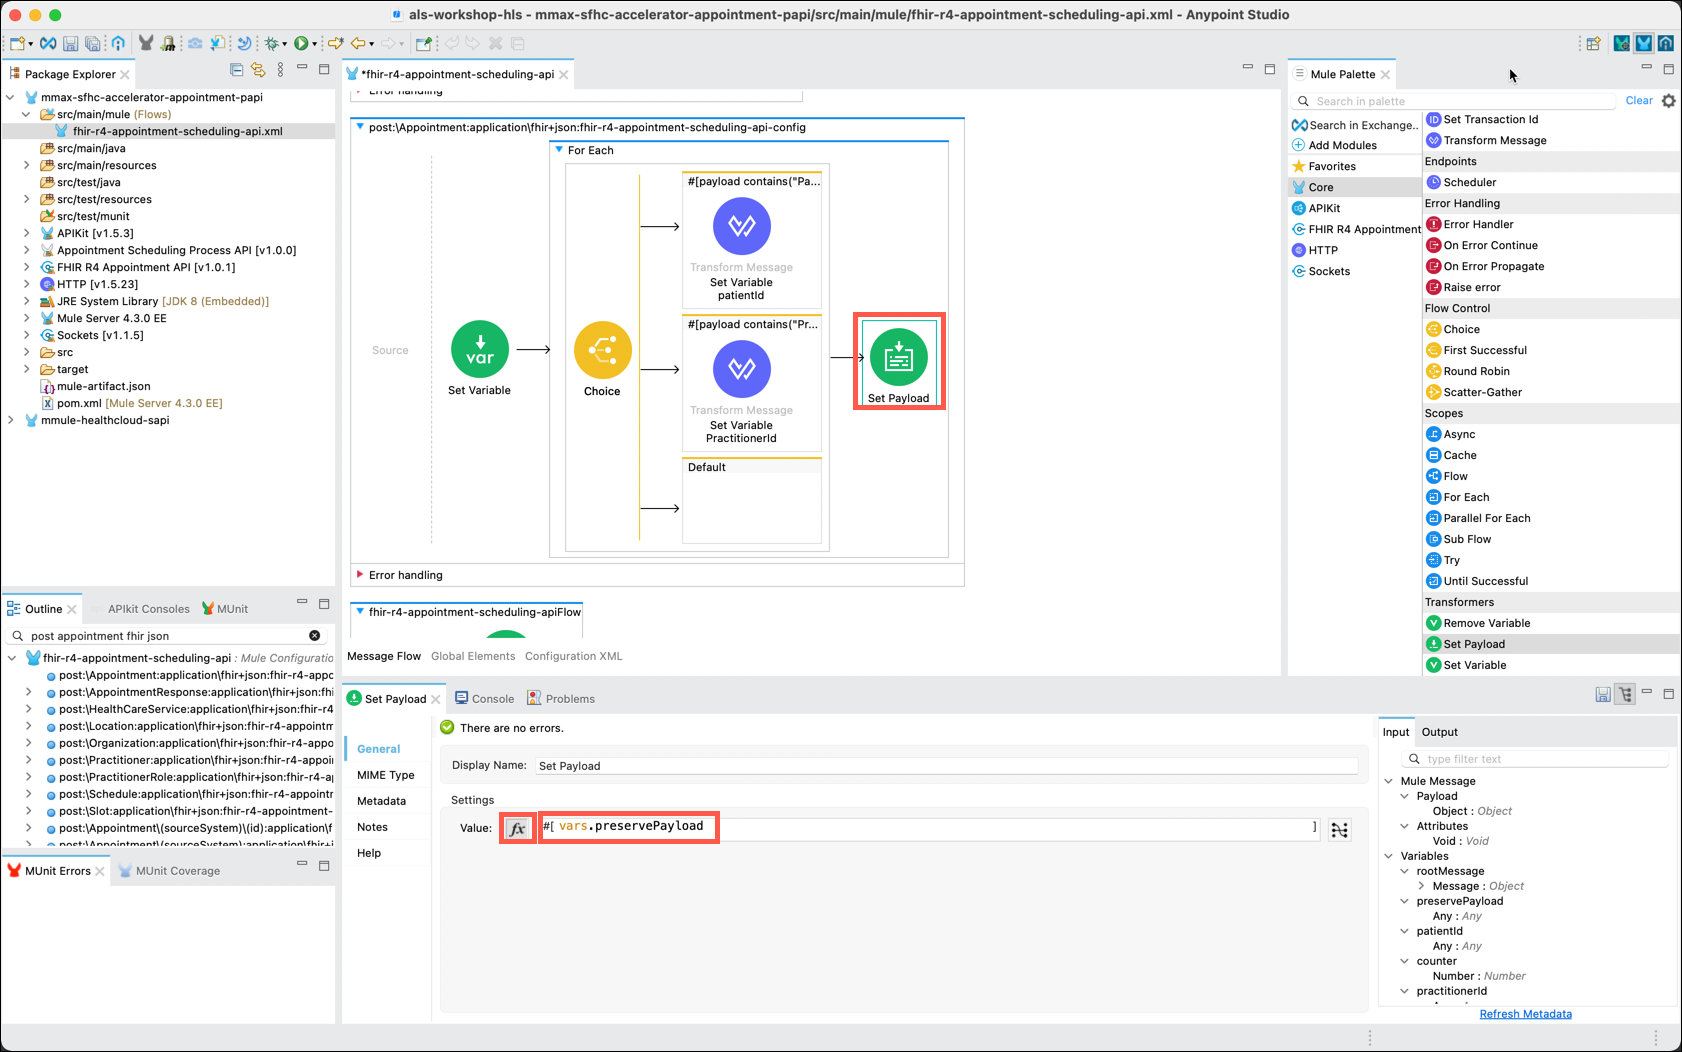
Task: Select HTTP module in palette
Action: click(1315, 250)
